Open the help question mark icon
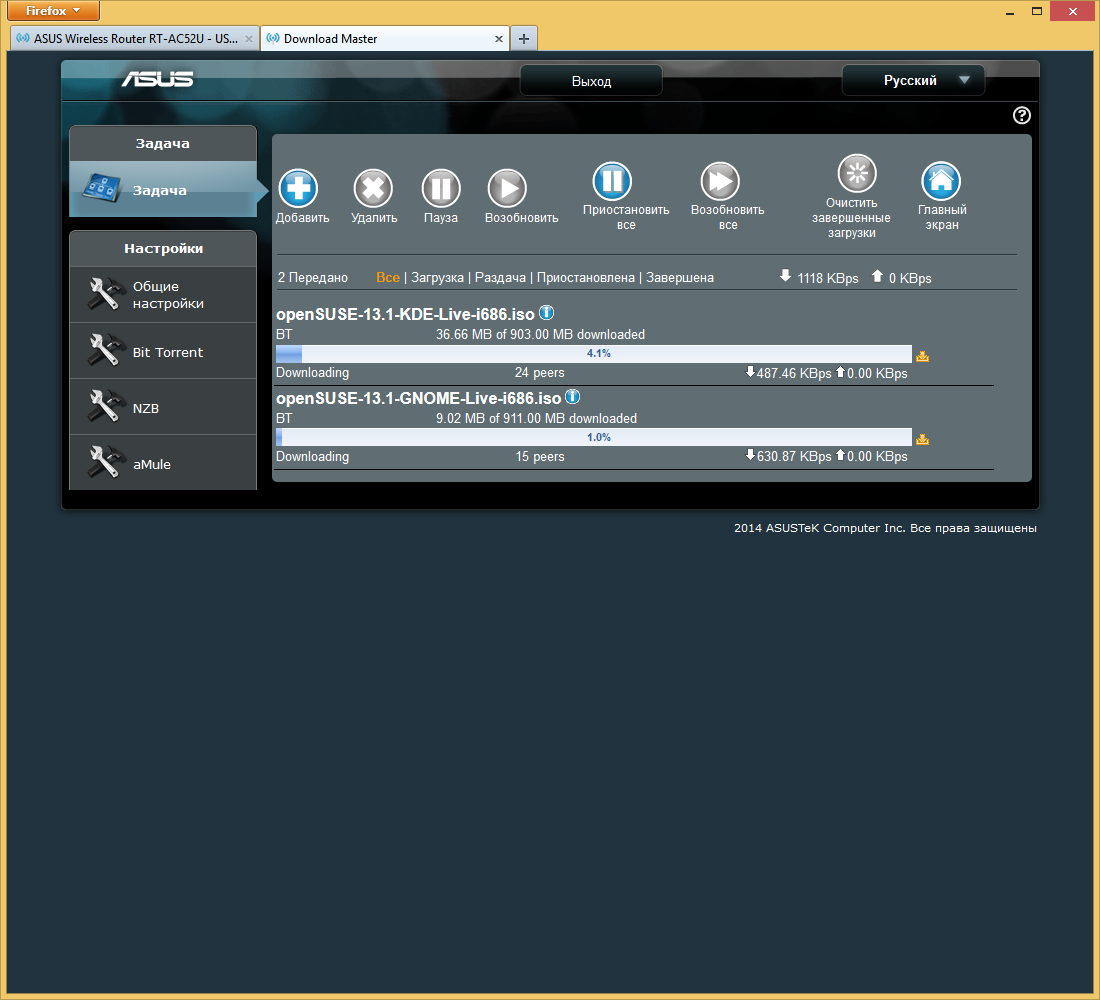 pos(1021,115)
